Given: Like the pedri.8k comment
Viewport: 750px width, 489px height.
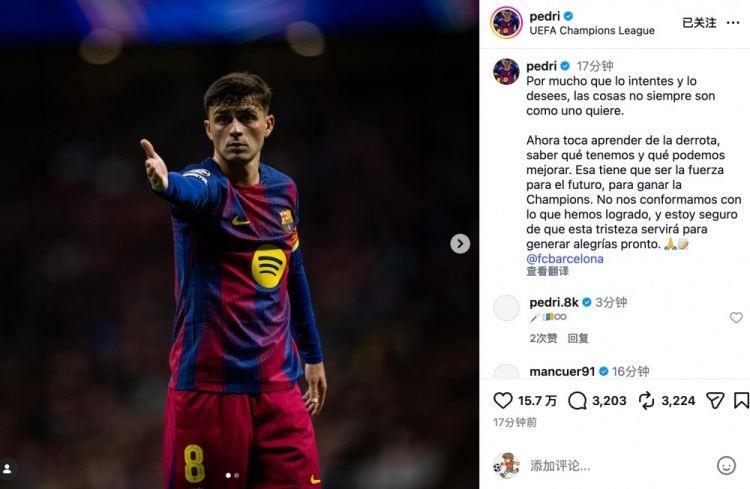Looking at the screenshot, I should [736, 318].
